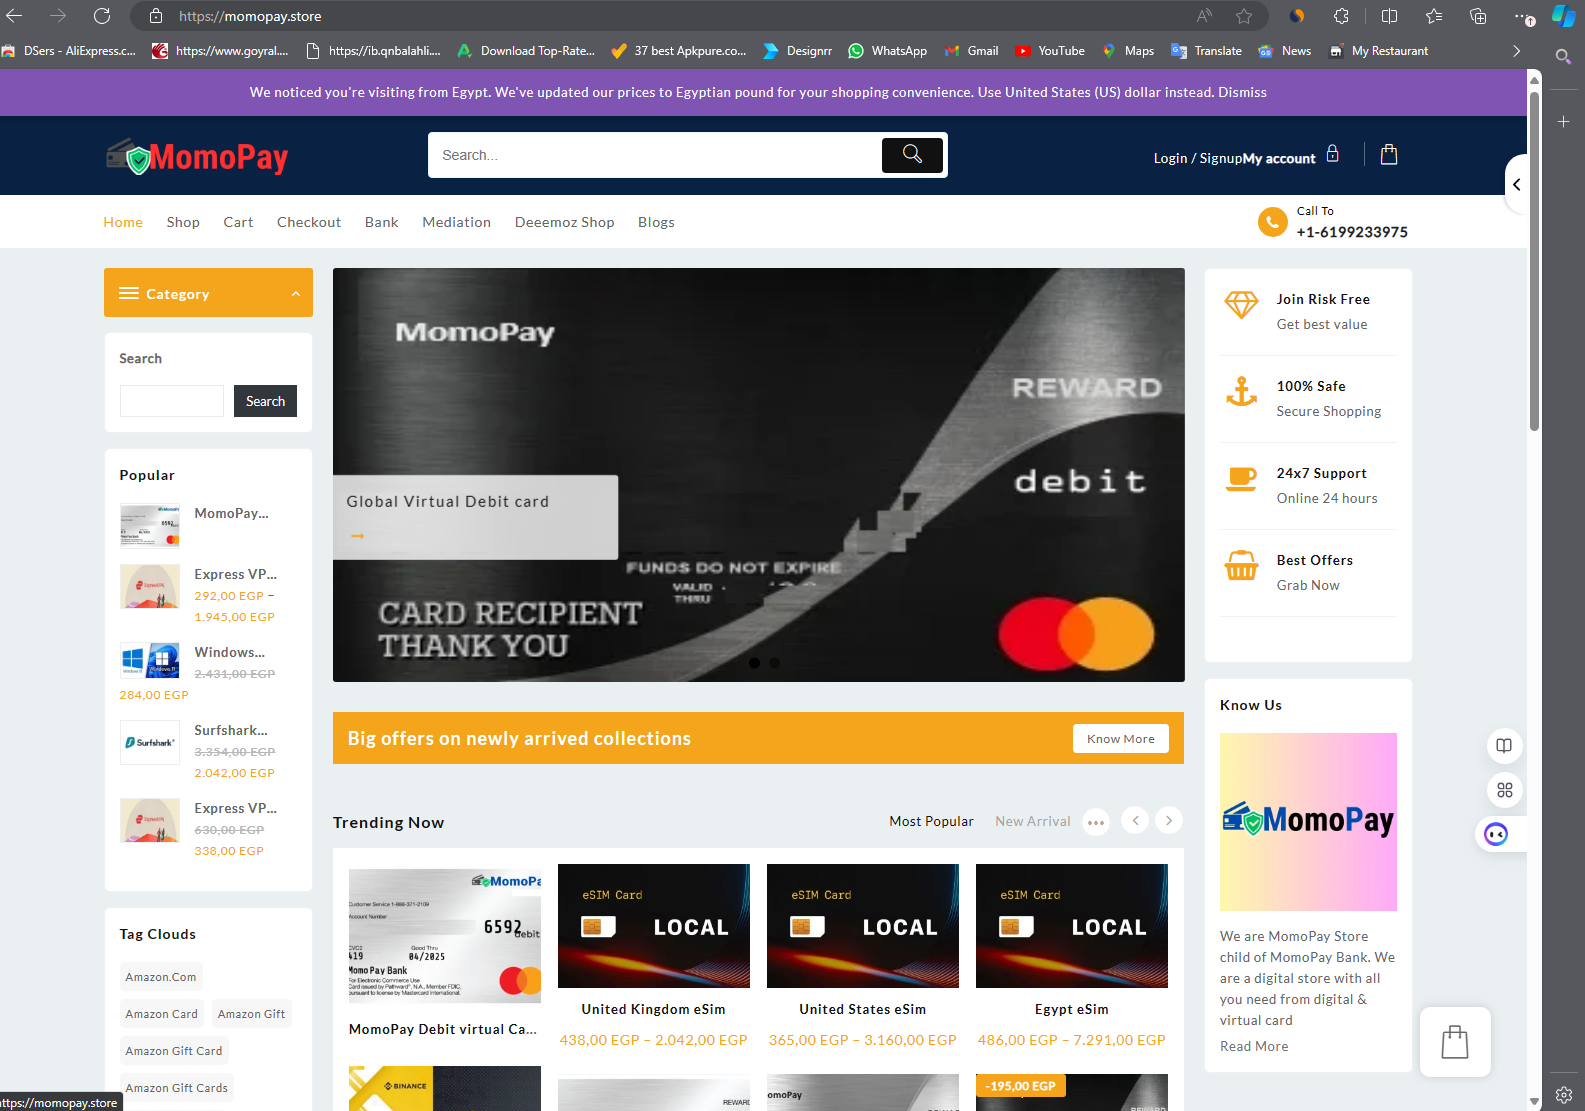This screenshot has width=1585, height=1111.
Task: Click Amazon Gift Card tag
Action: (x=174, y=1051)
